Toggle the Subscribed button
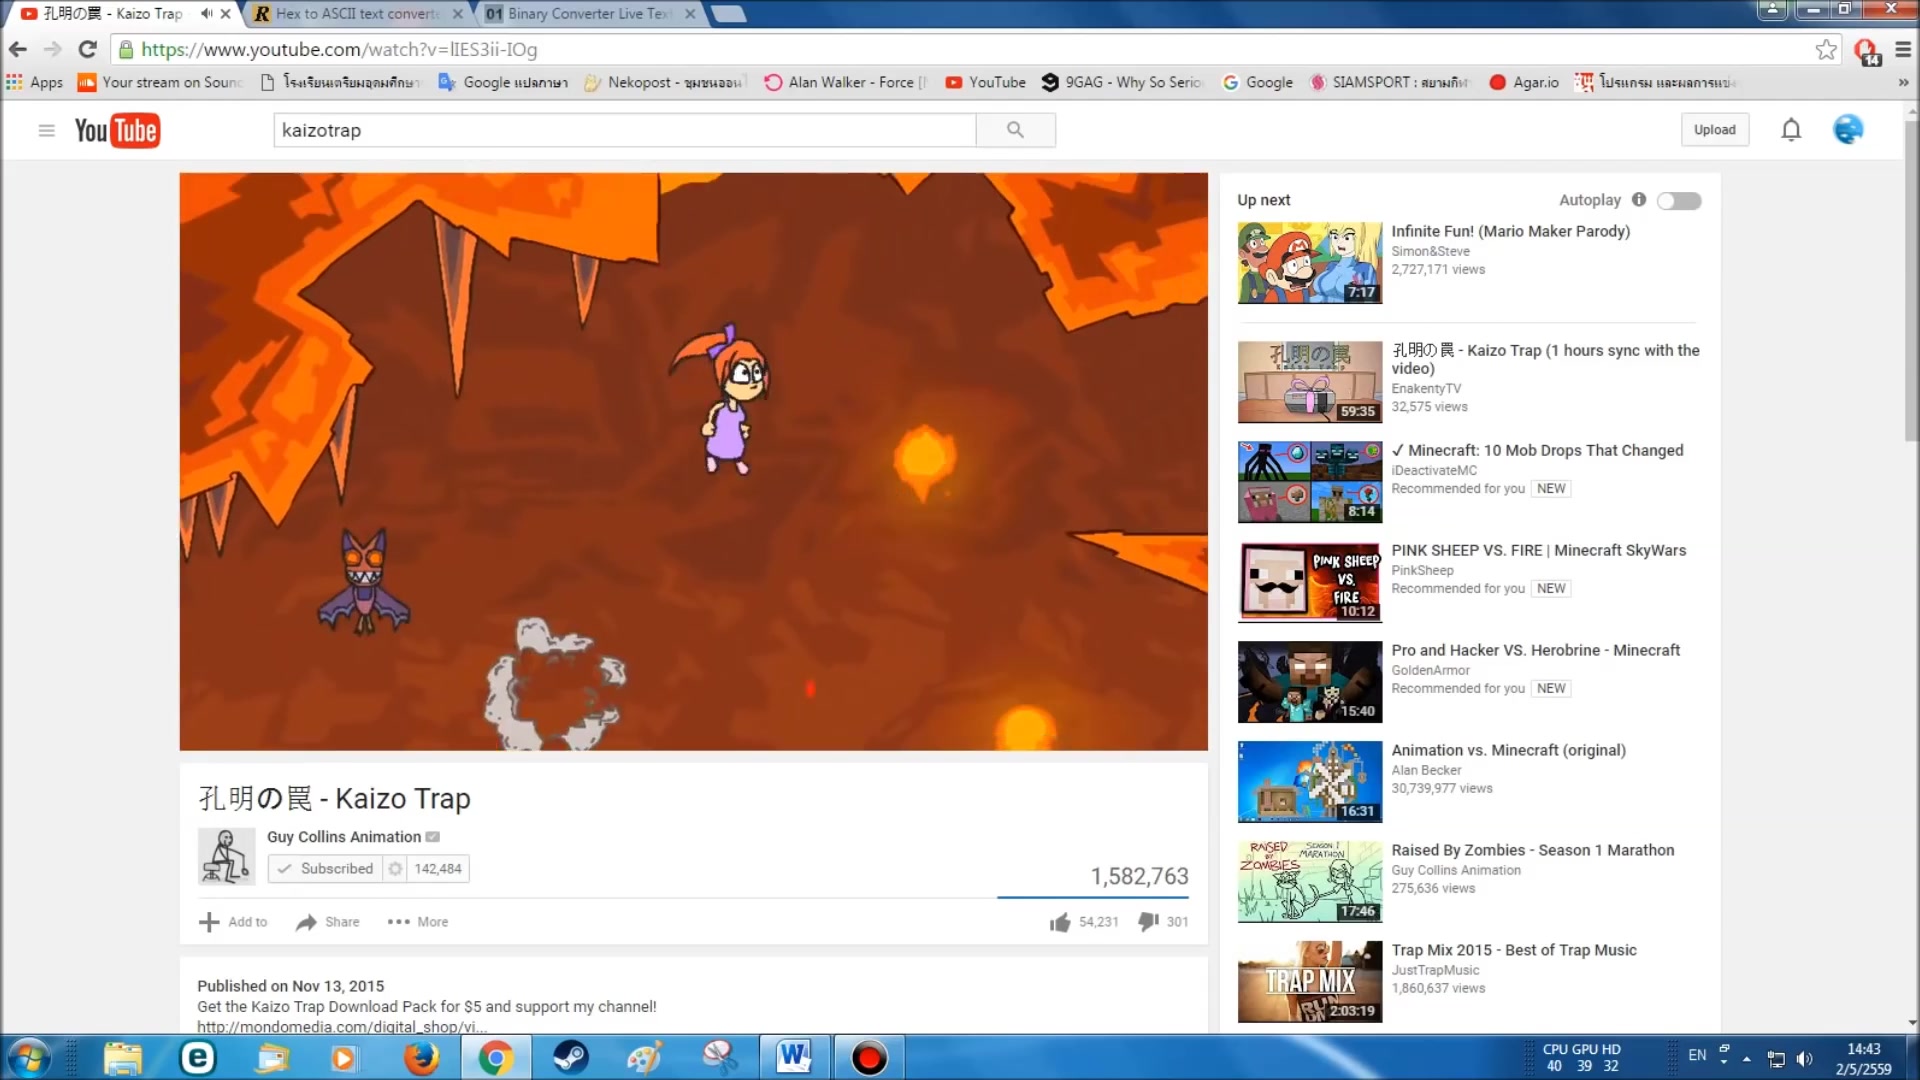1920x1080 pixels. click(x=325, y=868)
